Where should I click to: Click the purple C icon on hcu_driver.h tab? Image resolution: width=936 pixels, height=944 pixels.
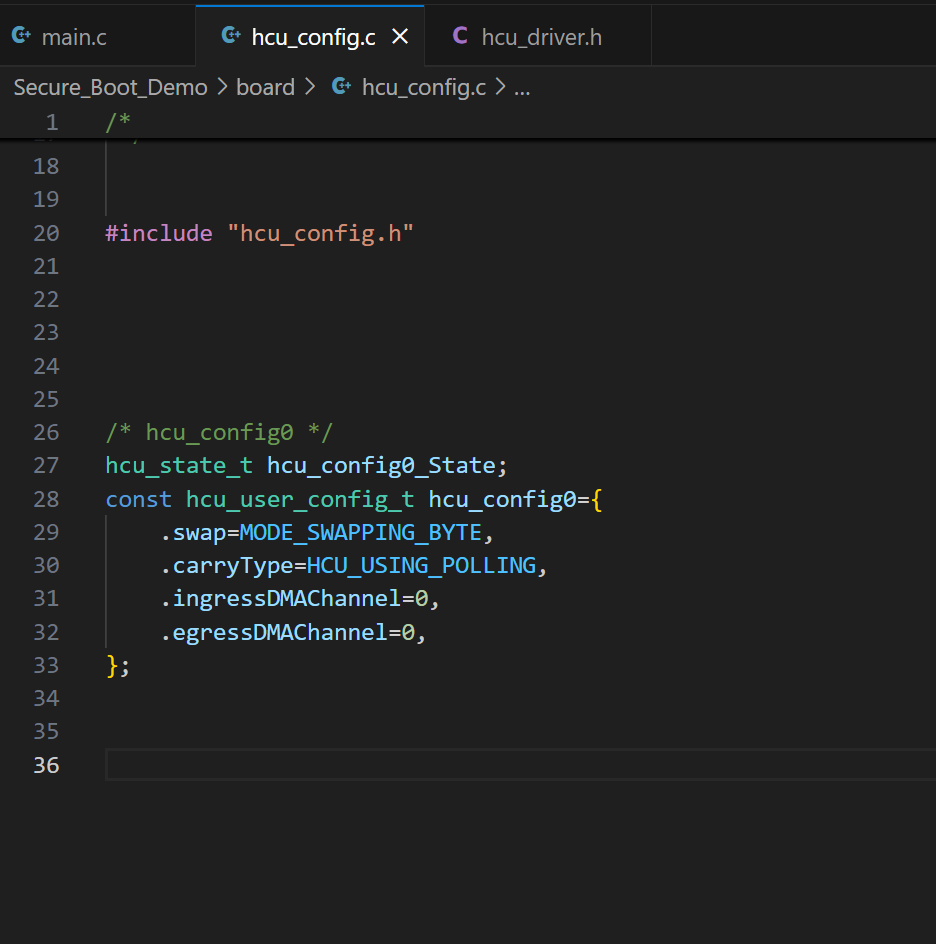[460, 36]
